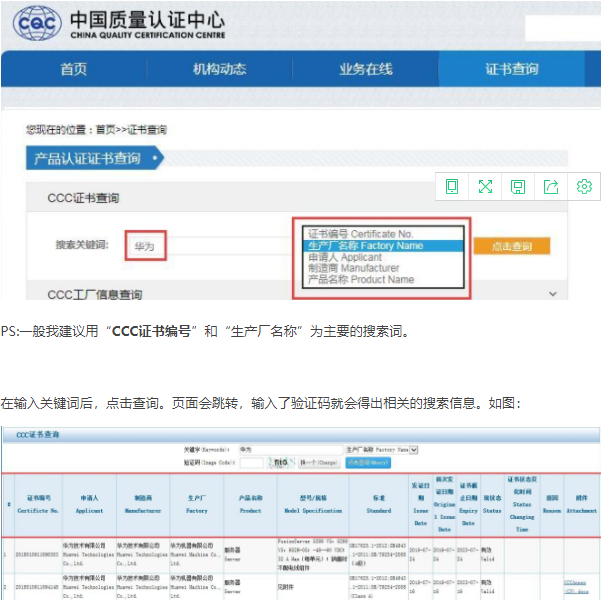Click the captcha verification image
Viewport: 601px width, 608px height.
[x=282, y=462]
